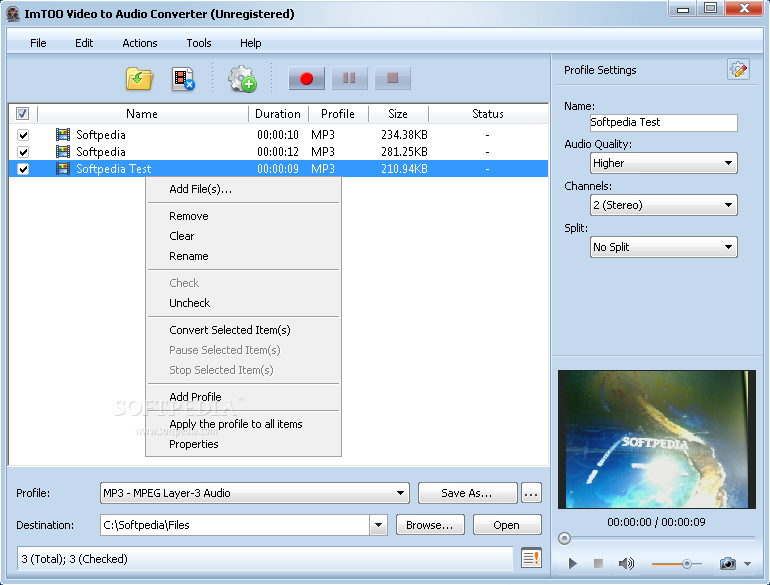770x585 pixels.
Task: Maximize the window
Action: coord(711,8)
